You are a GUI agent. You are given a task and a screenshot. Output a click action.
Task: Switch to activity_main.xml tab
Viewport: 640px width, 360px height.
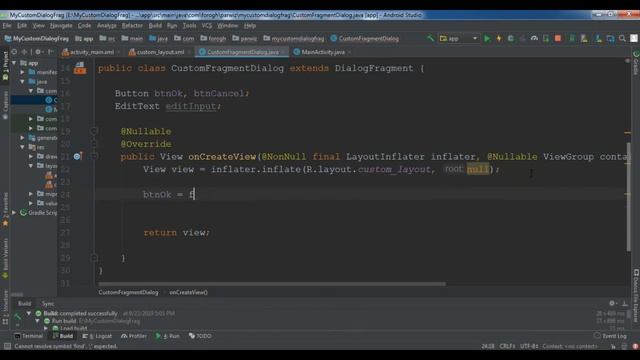pyautogui.click(x=88, y=52)
